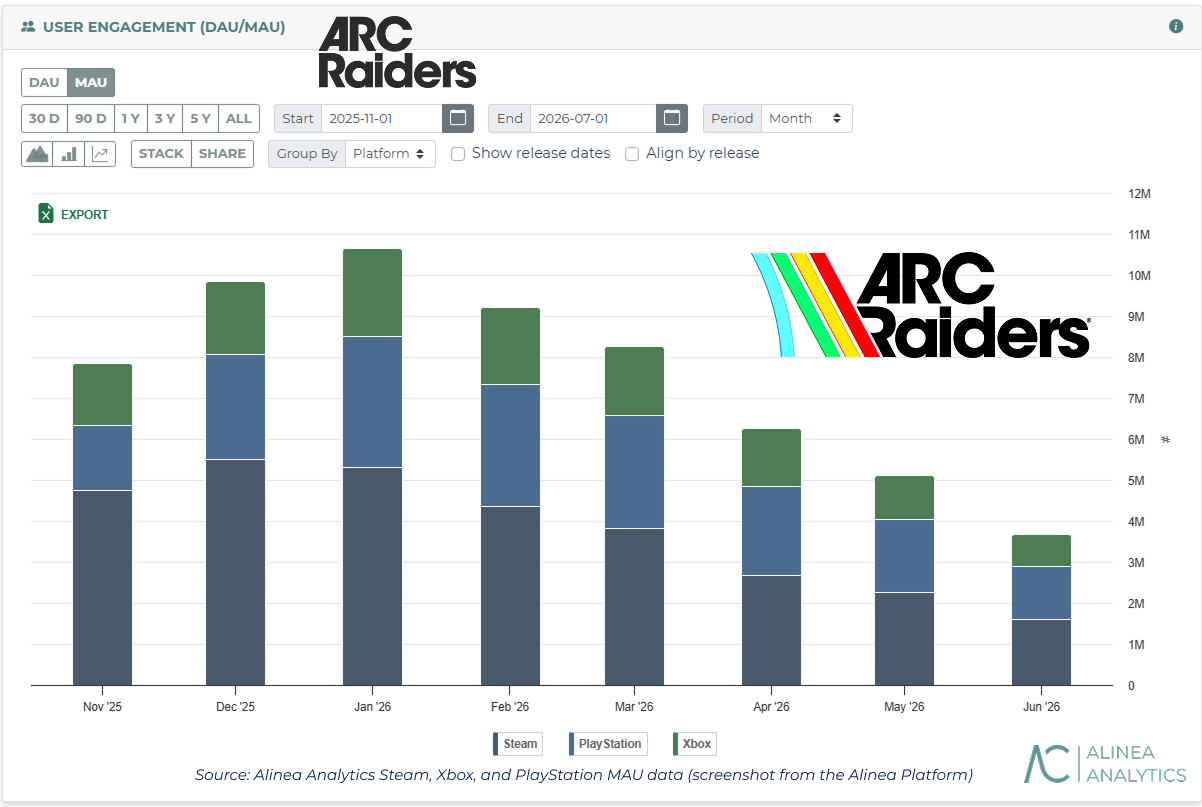1202x807 pixels.
Task: Set the range to 5 Y
Action: coord(200,118)
